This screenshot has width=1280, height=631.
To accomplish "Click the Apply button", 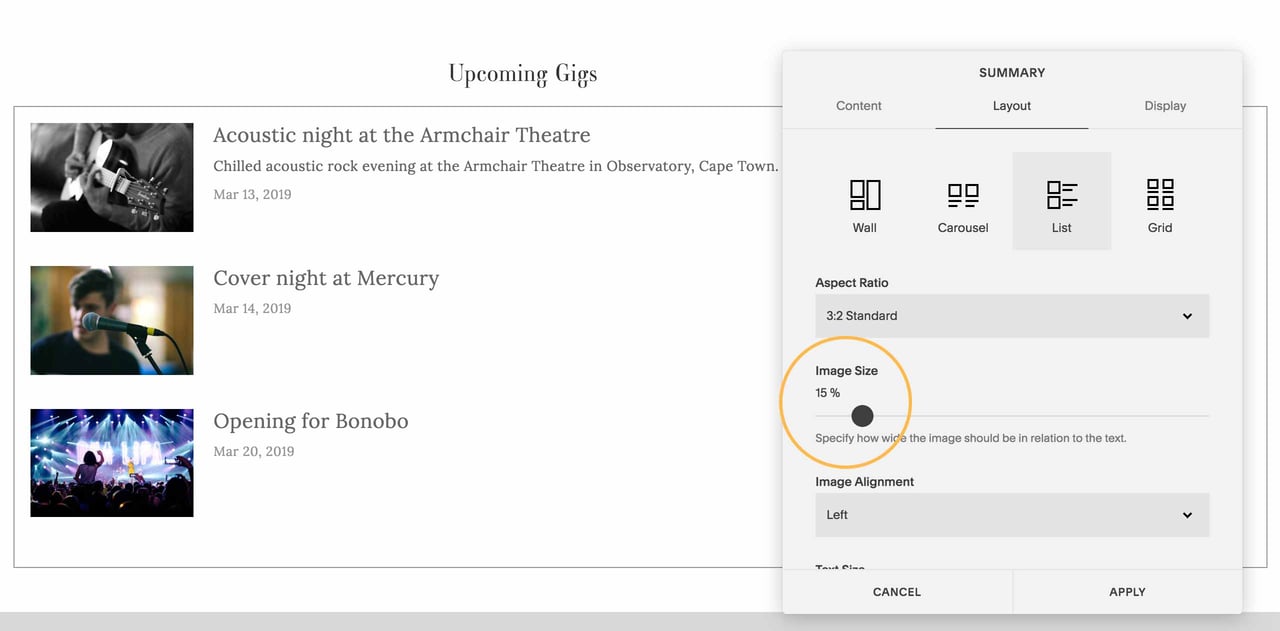I will tap(1126, 591).
